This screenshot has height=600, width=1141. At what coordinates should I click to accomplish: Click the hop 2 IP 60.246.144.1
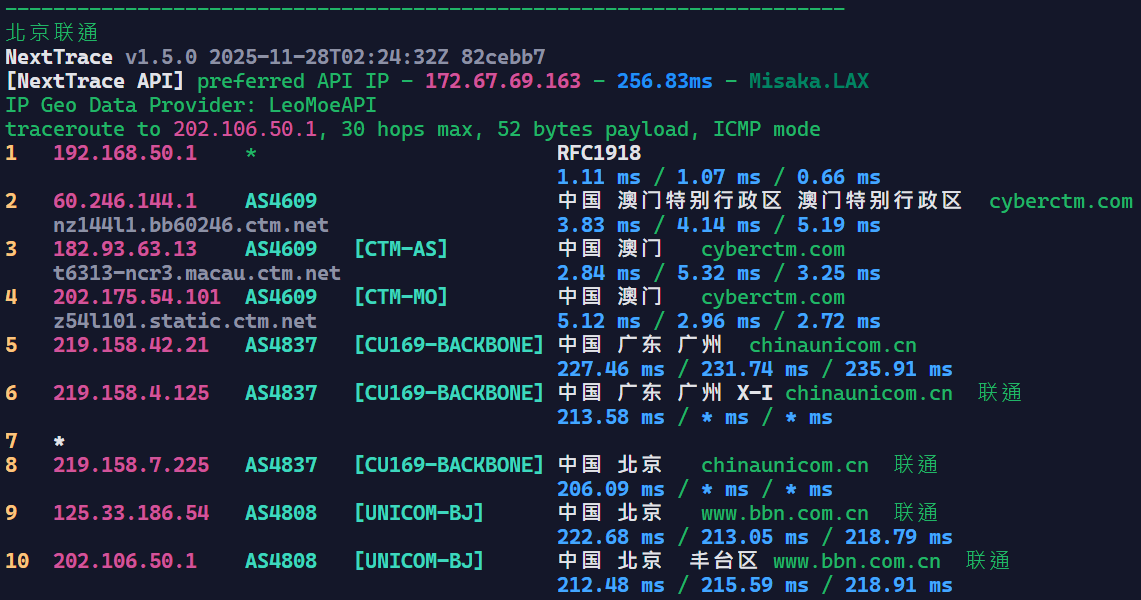point(125,201)
